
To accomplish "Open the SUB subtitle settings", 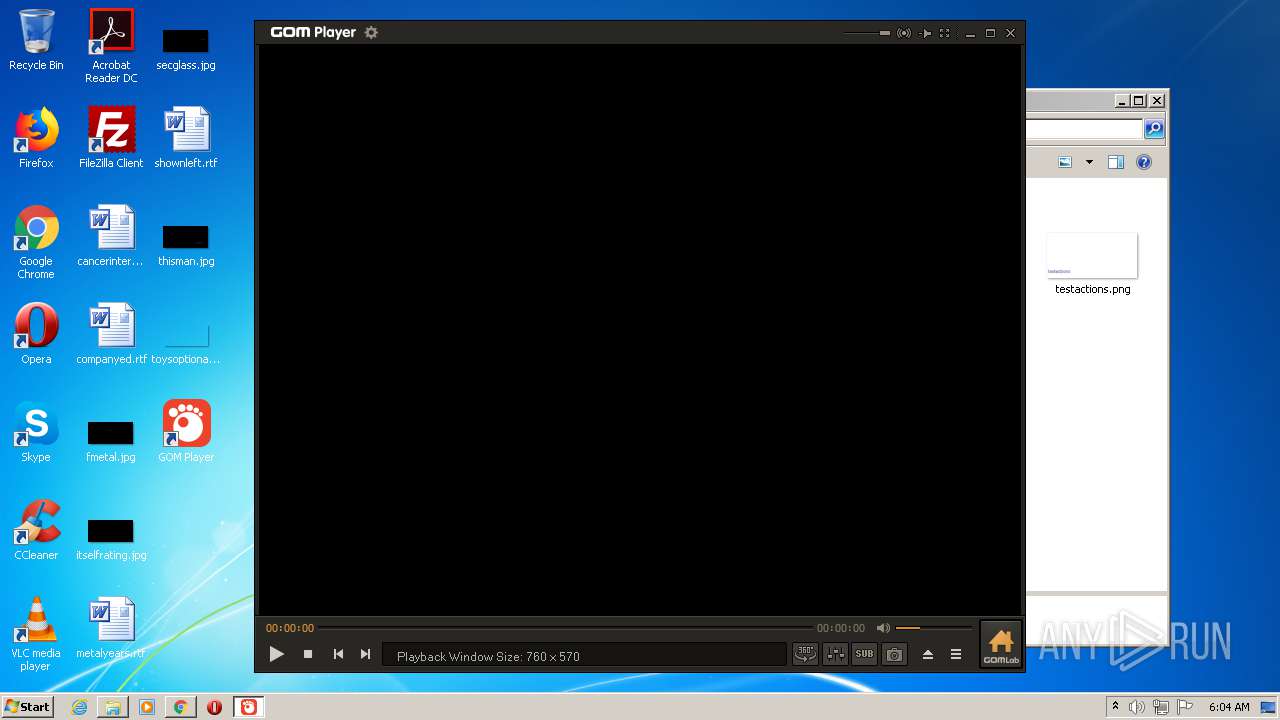I will pyautogui.click(x=864, y=654).
